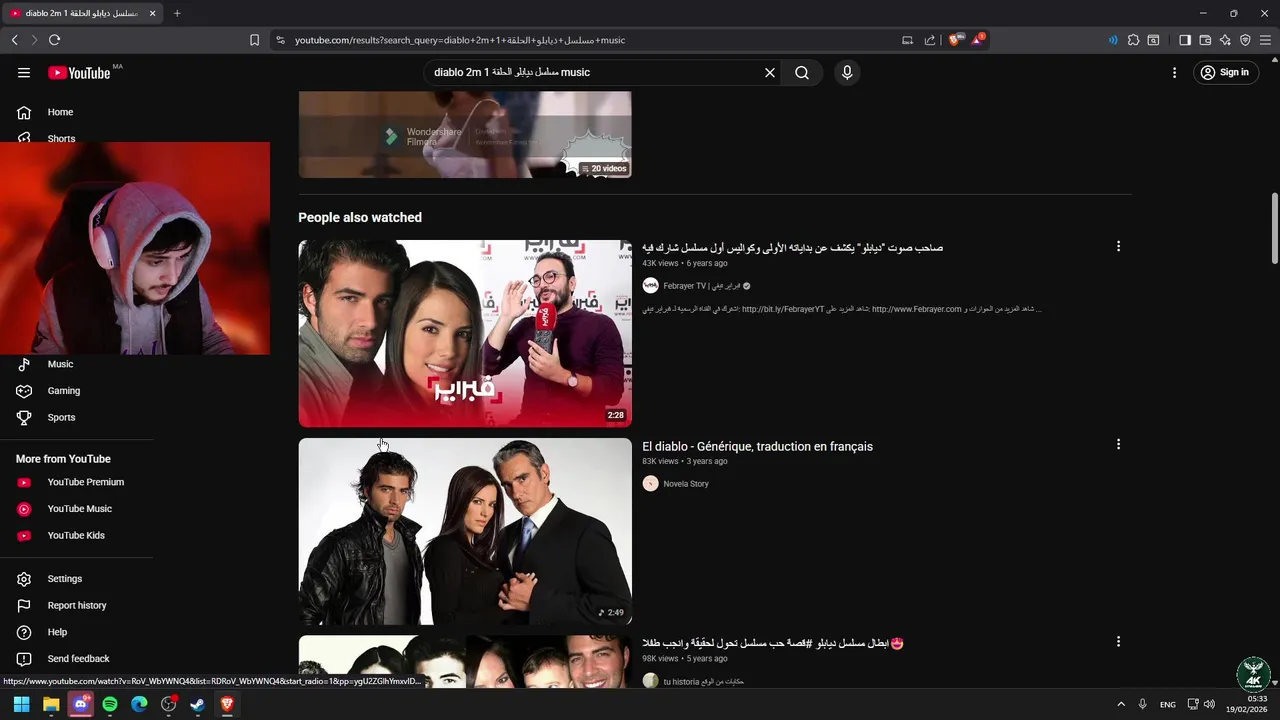
Task: Open a new browser tab
Action: [177, 13]
